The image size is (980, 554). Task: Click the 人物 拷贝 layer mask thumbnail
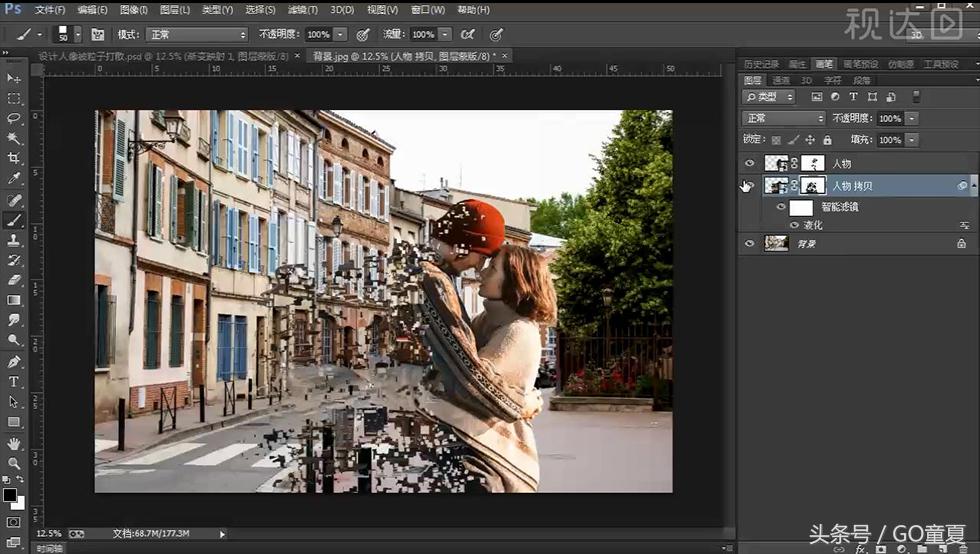click(x=814, y=185)
